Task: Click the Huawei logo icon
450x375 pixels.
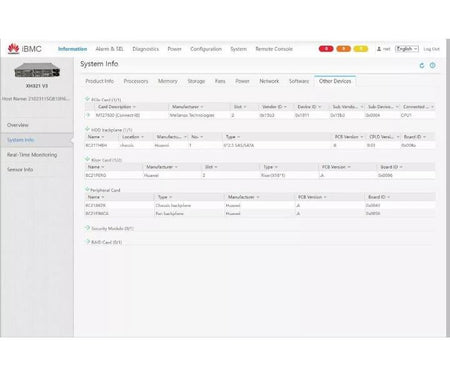Action: [x=13, y=49]
